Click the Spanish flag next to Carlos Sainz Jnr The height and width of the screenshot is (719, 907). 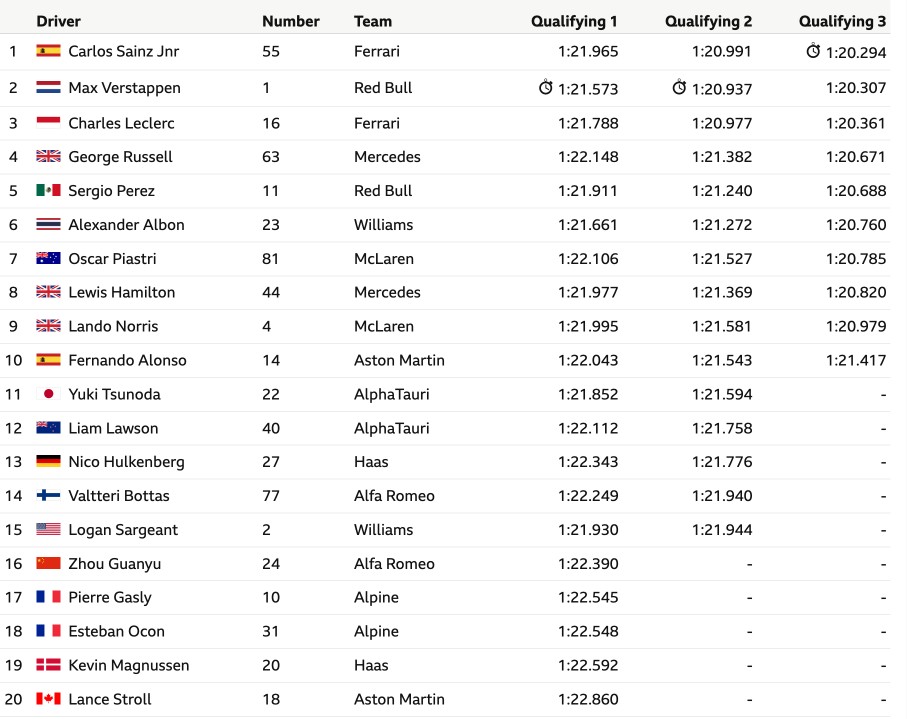pos(48,51)
